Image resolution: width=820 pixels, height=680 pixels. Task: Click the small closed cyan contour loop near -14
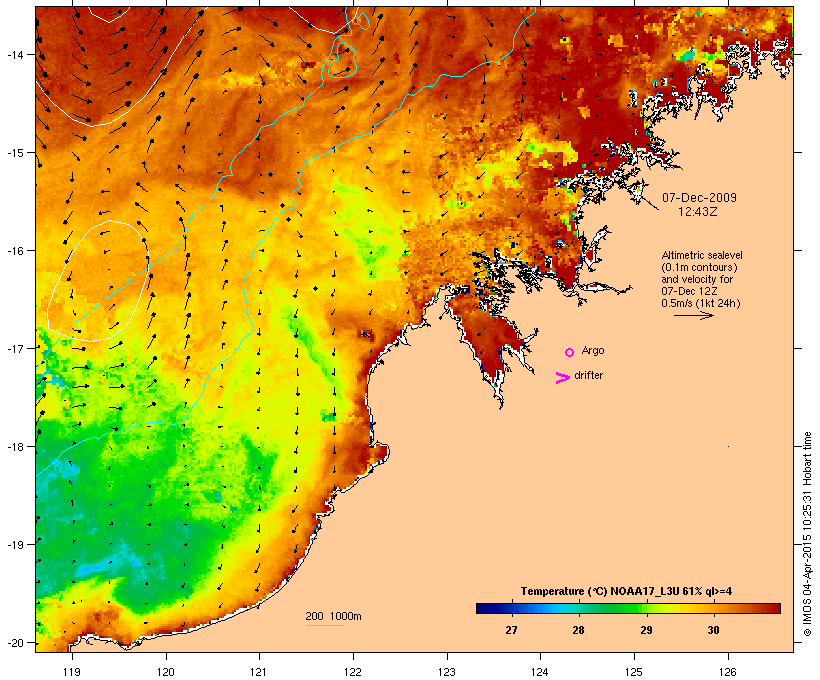pos(341,60)
